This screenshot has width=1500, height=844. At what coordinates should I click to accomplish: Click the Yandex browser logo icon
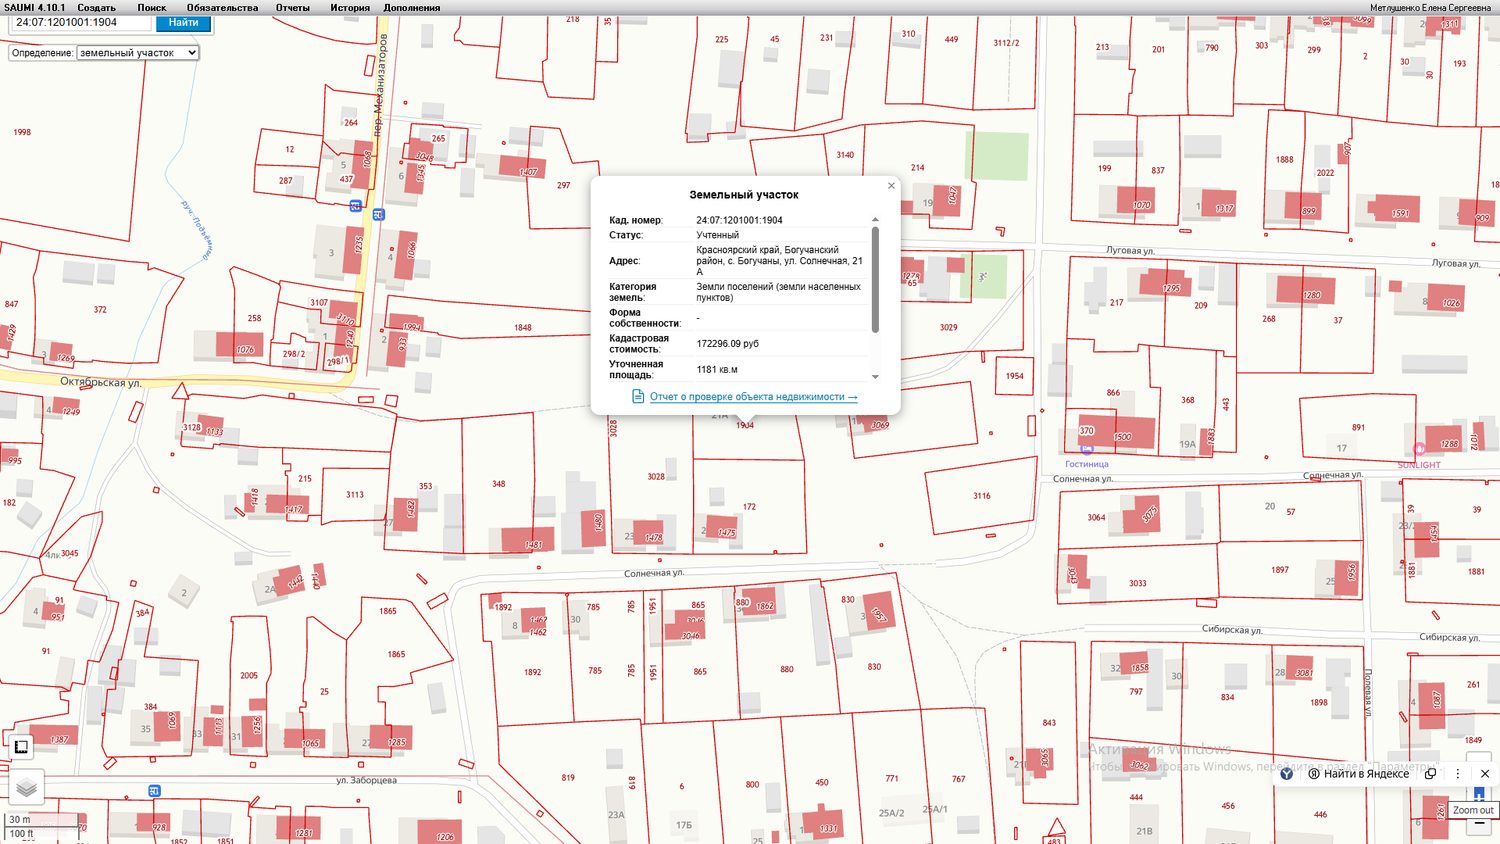pos(1287,774)
